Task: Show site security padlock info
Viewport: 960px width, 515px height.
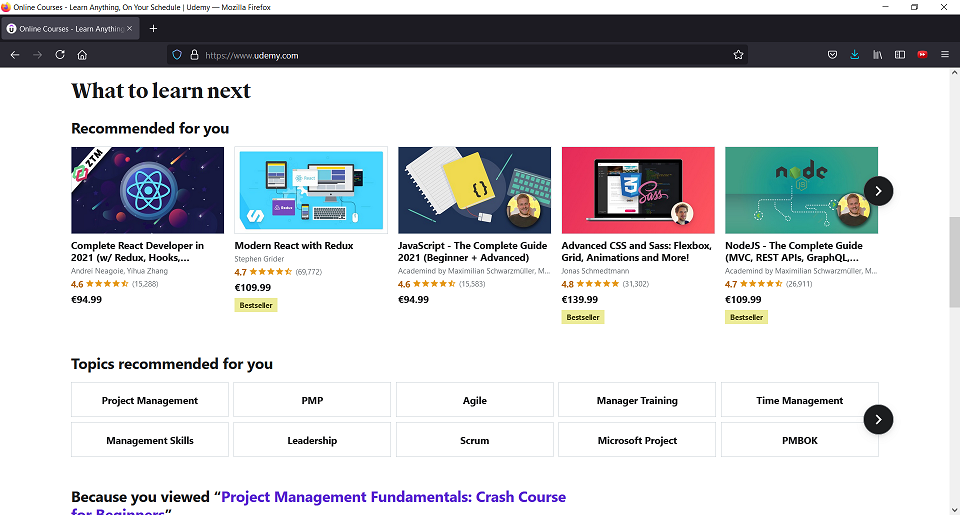Action: [194, 55]
